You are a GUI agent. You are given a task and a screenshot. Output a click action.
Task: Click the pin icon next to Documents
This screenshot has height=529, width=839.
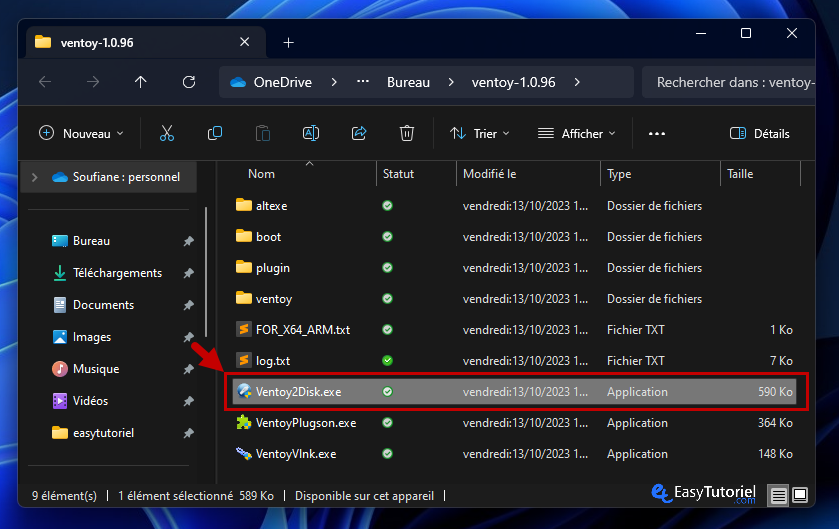click(x=188, y=305)
